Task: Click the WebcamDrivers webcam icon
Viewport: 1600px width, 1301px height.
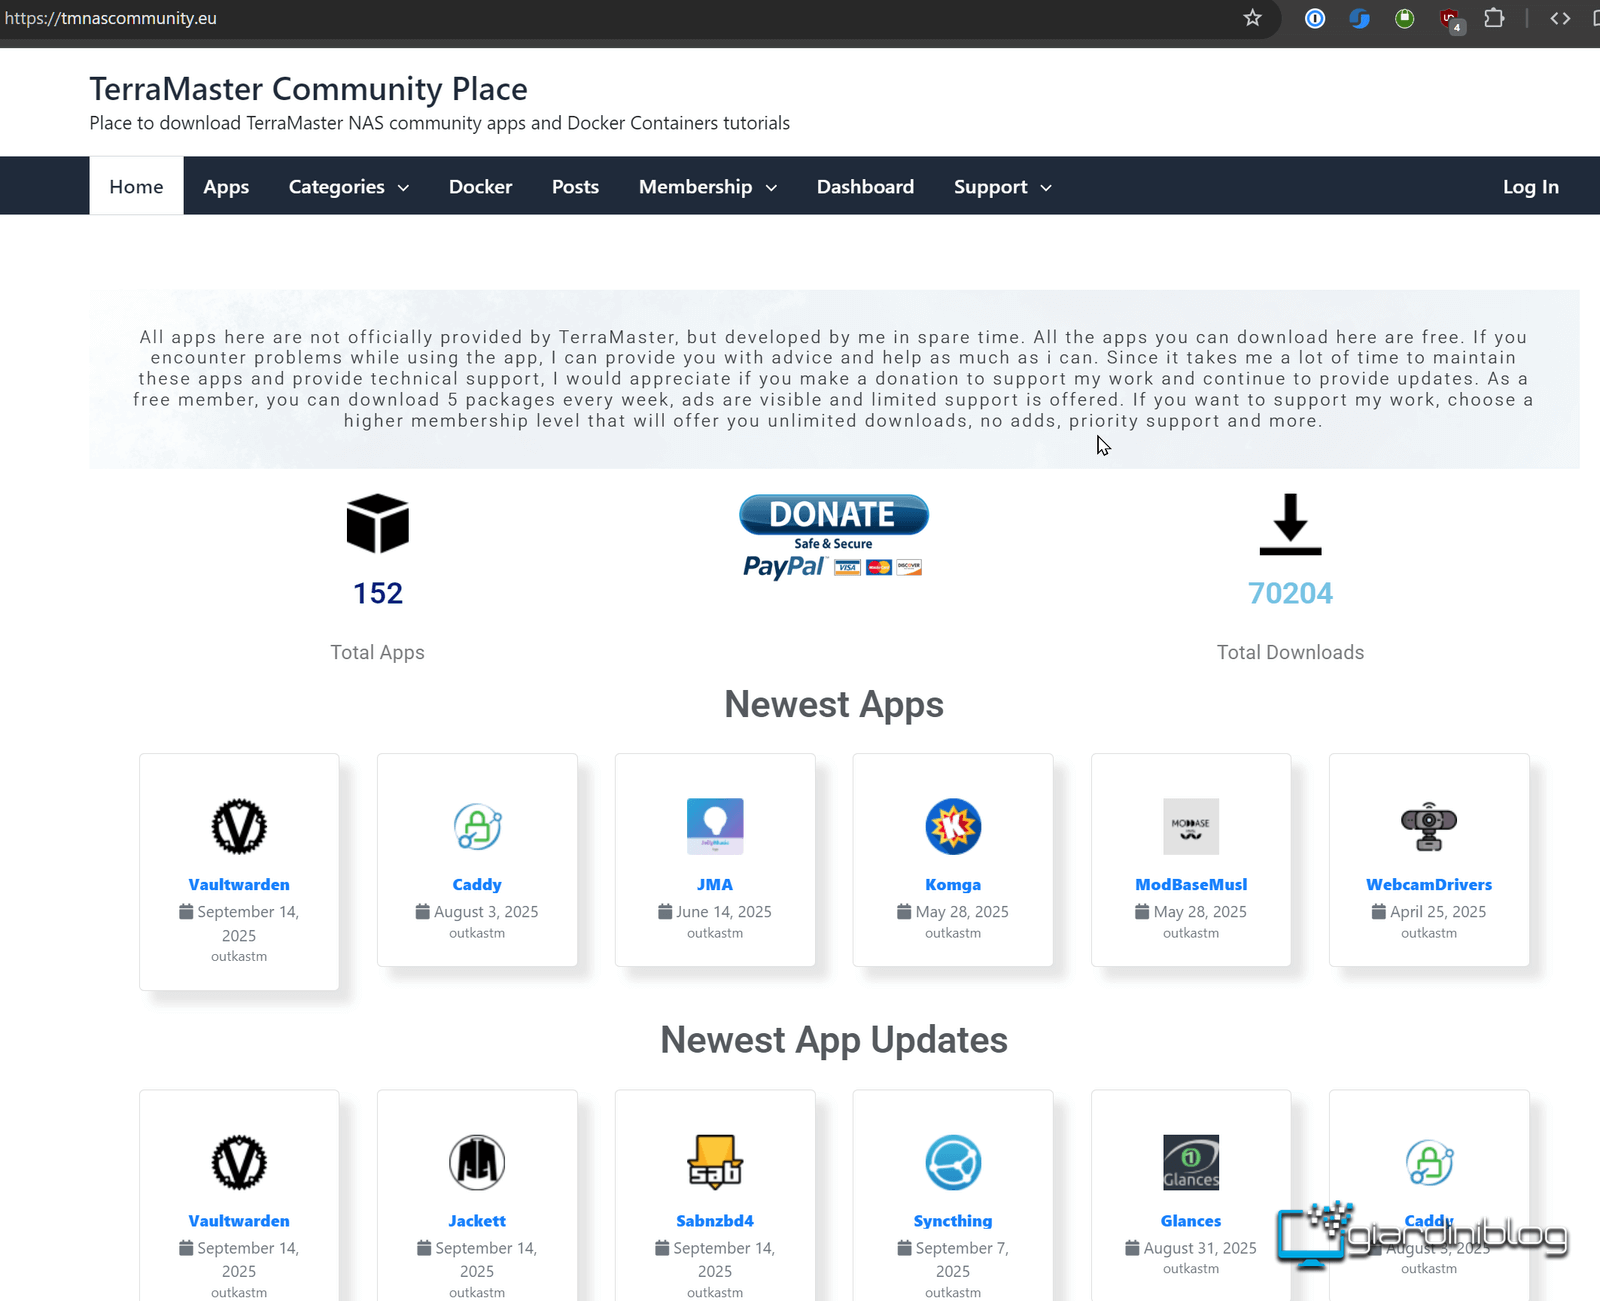Action: 1429,826
